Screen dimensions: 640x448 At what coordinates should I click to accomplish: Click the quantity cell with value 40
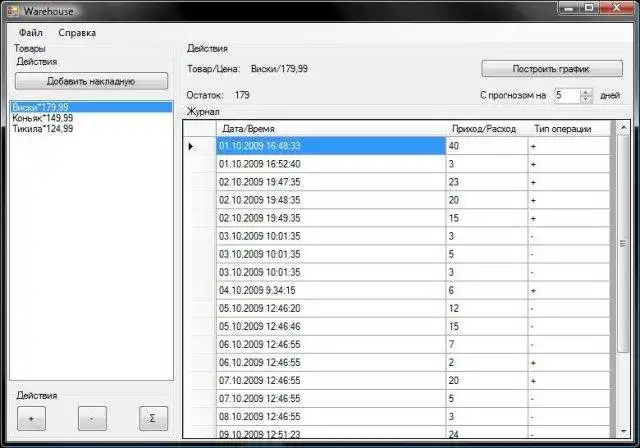click(487, 146)
